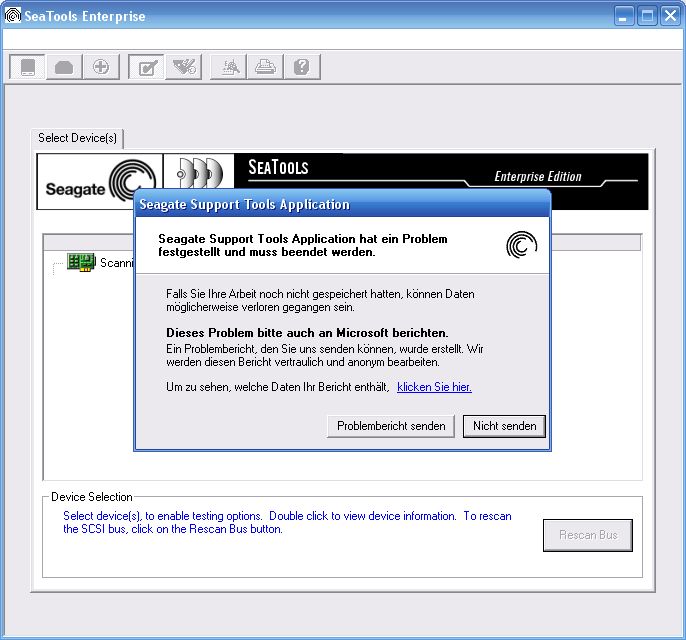686x640 pixels.
Task: Click the Seagate logo banner image
Action: click(100, 182)
